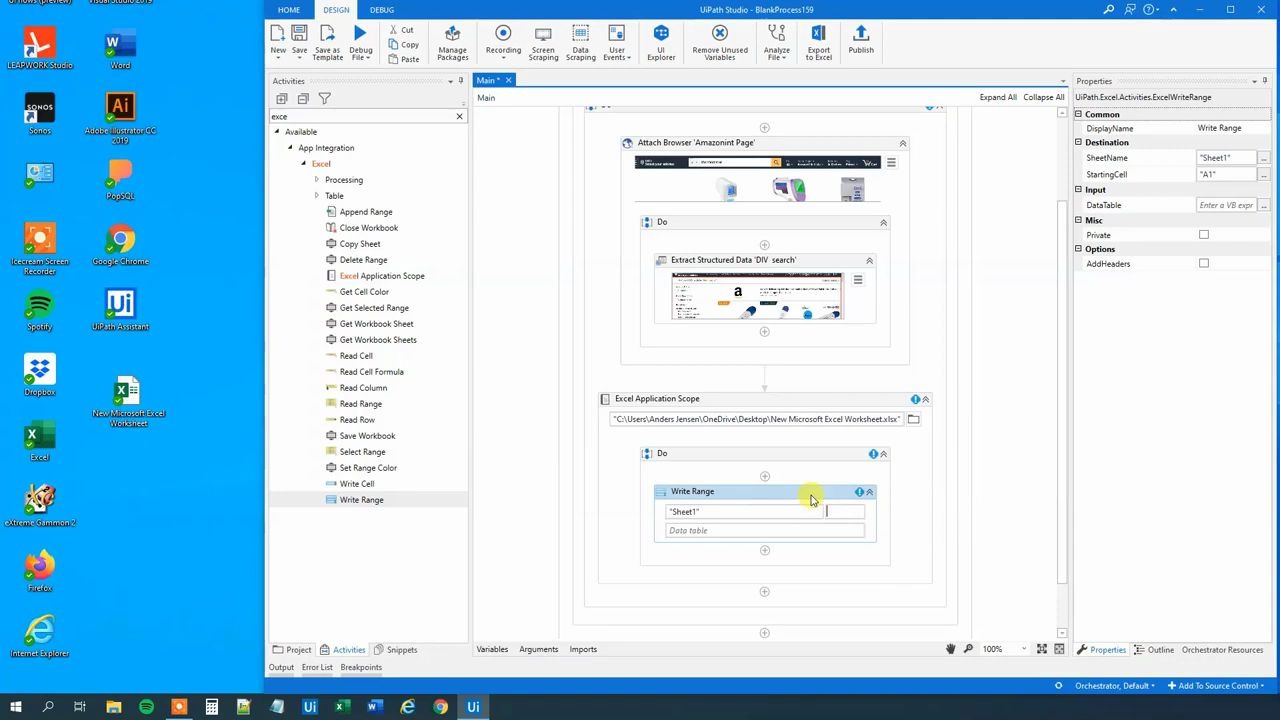
Task: Open Chrome from the Windows taskbar
Action: coord(440,707)
